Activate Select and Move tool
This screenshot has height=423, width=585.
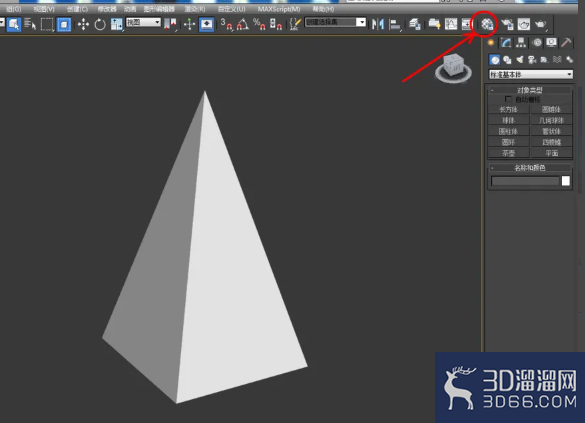(83, 25)
